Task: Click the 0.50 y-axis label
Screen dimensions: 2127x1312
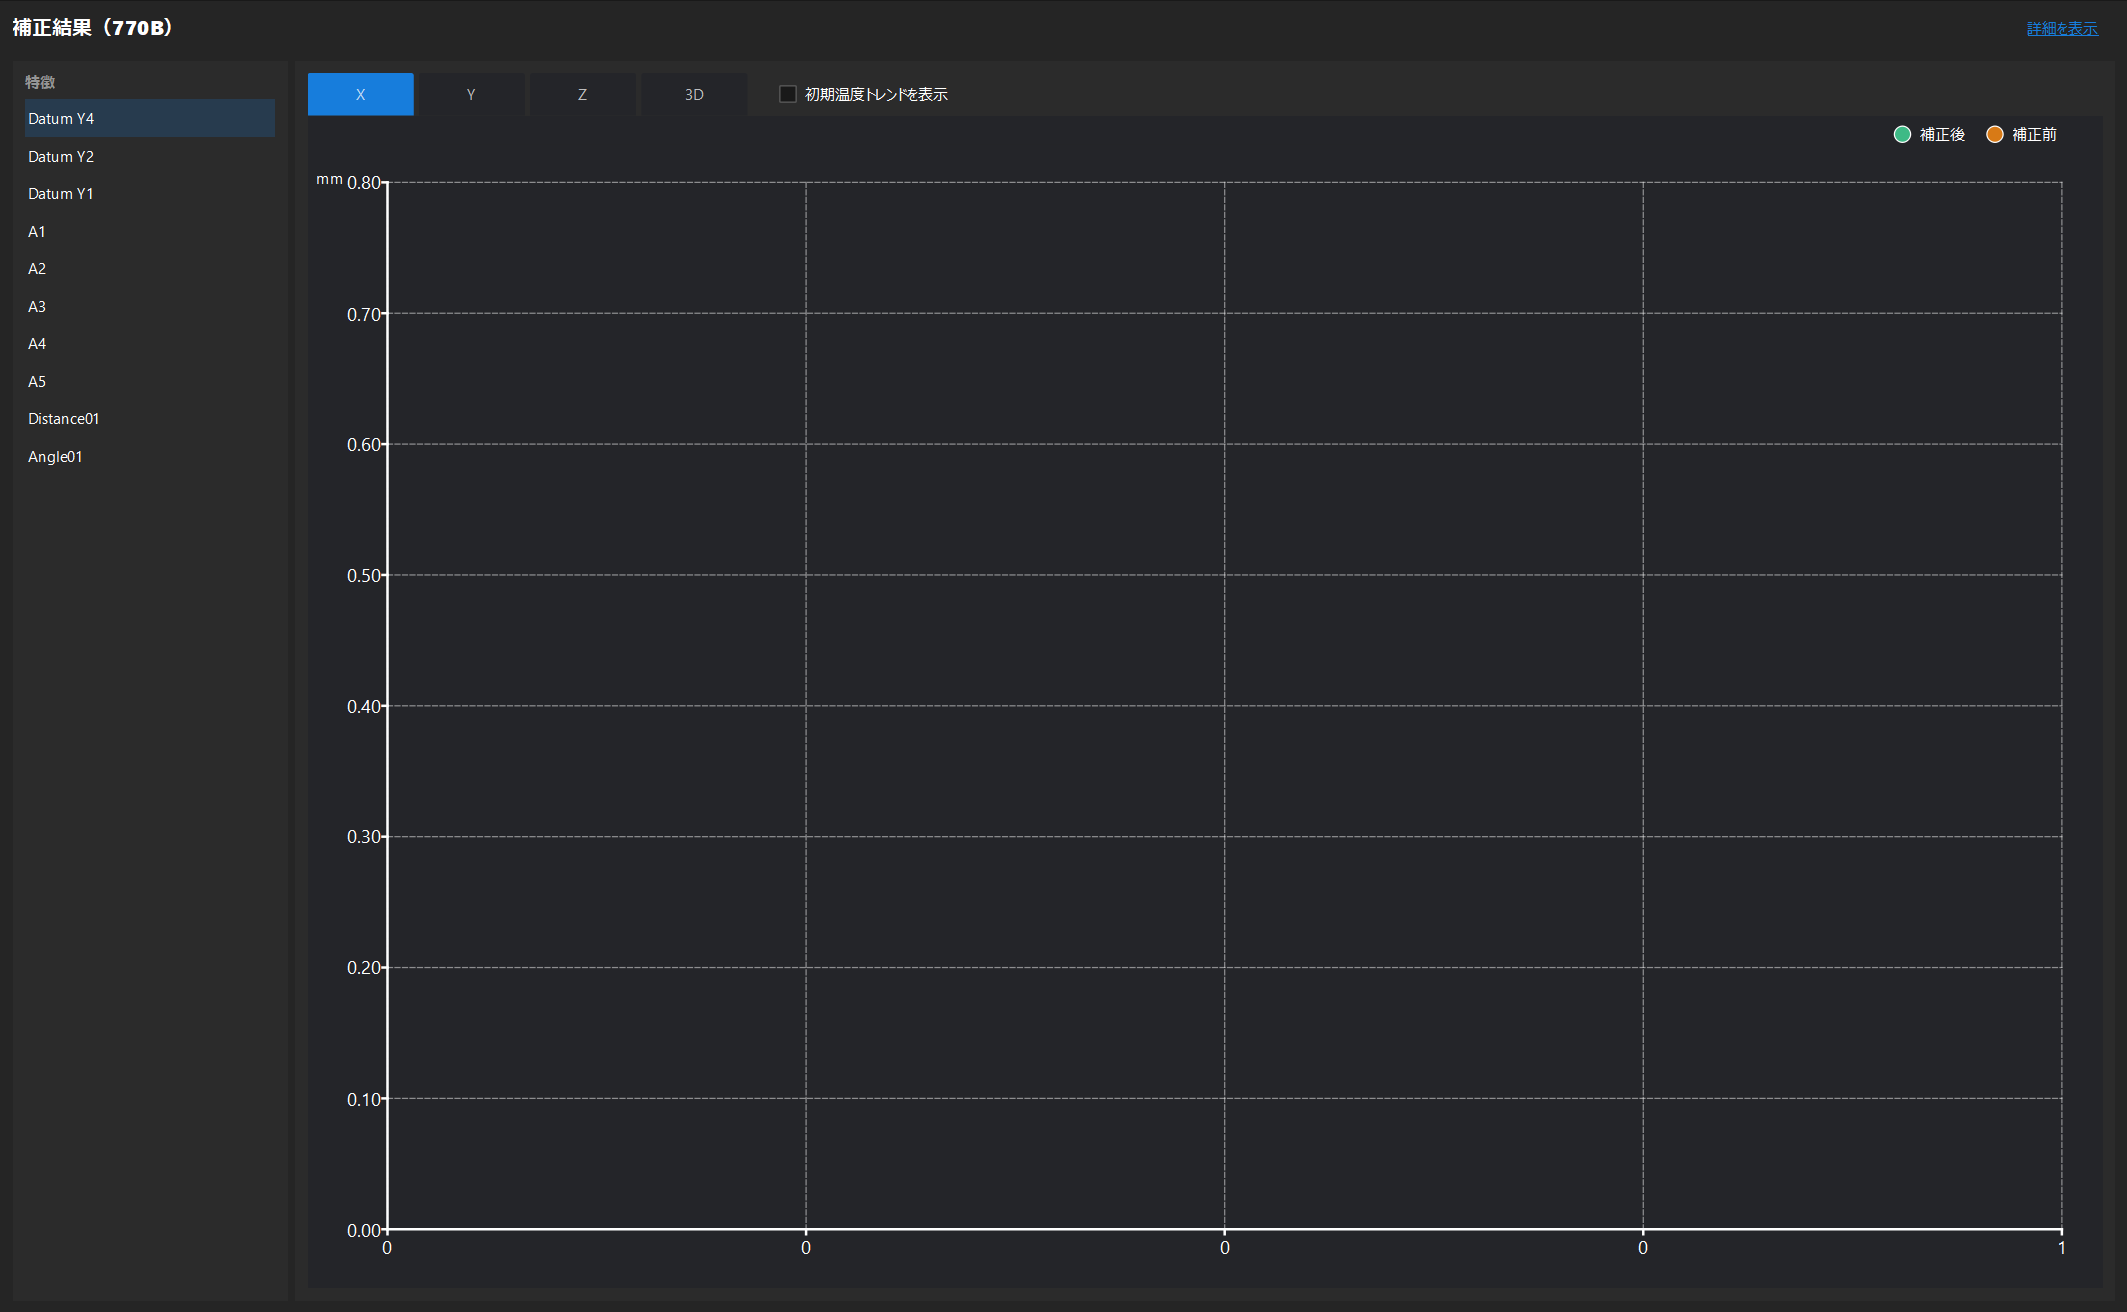Action: click(x=364, y=576)
